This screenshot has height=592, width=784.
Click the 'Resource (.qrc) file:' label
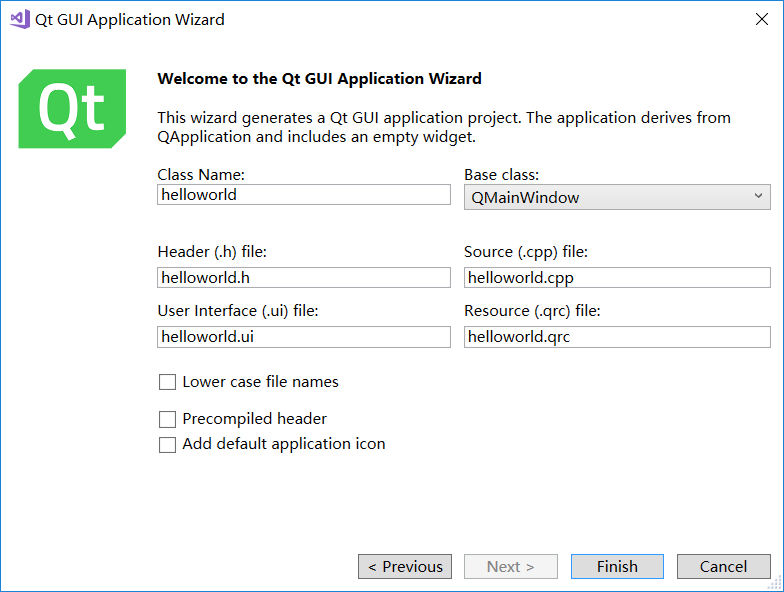[532, 311]
